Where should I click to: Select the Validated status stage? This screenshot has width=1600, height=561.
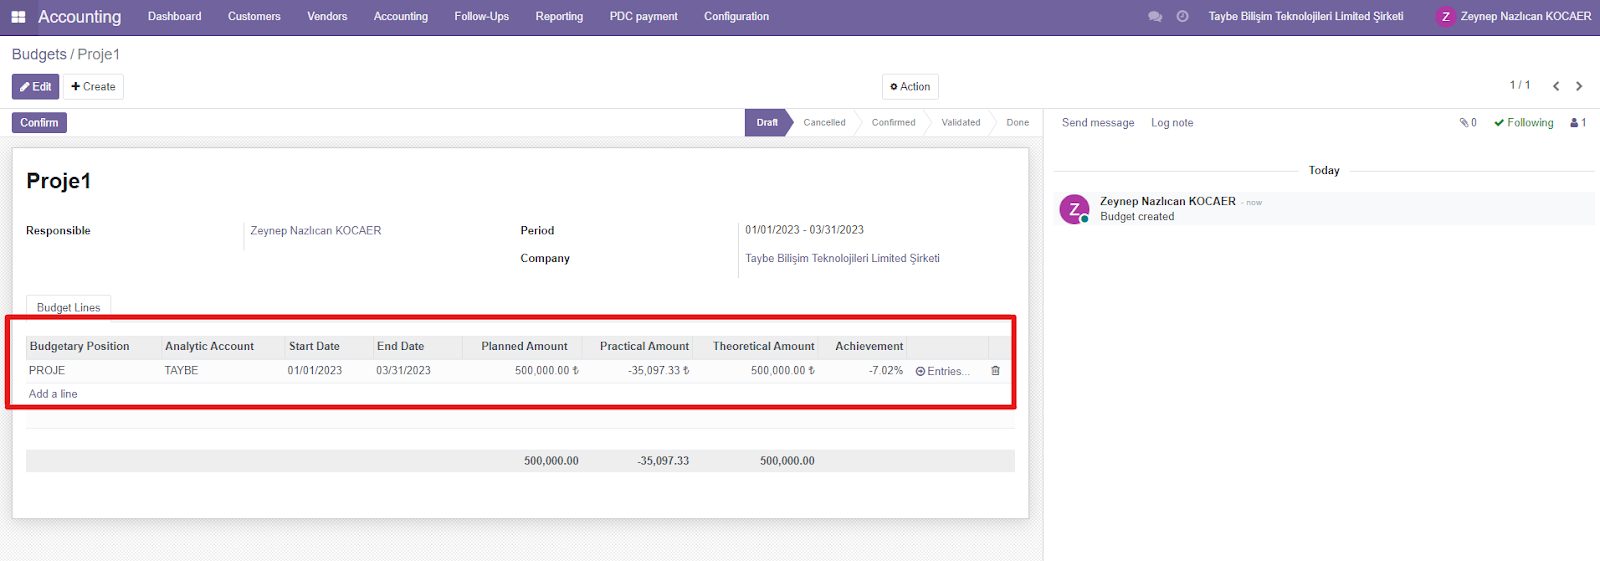(x=960, y=123)
